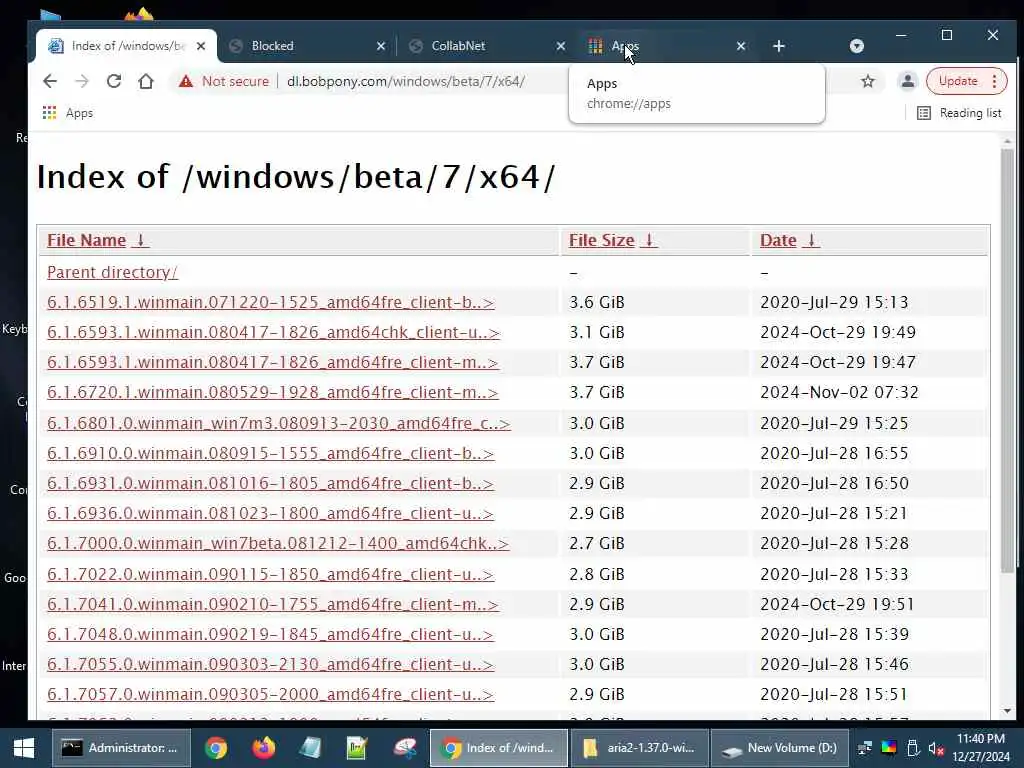Click the forward navigation arrow
This screenshot has height=768, width=1024.
point(82,81)
